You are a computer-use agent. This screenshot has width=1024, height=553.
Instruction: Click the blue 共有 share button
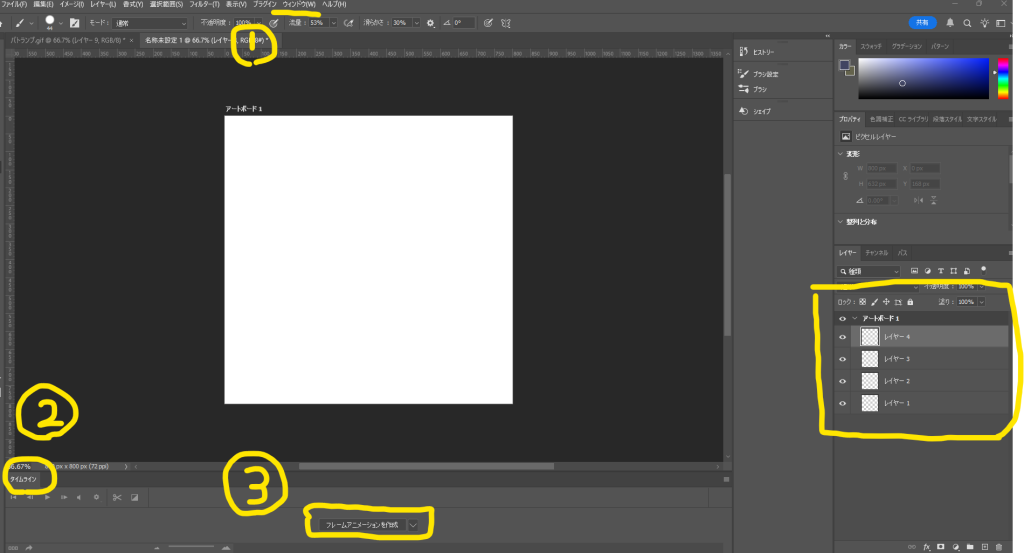[x=922, y=23]
